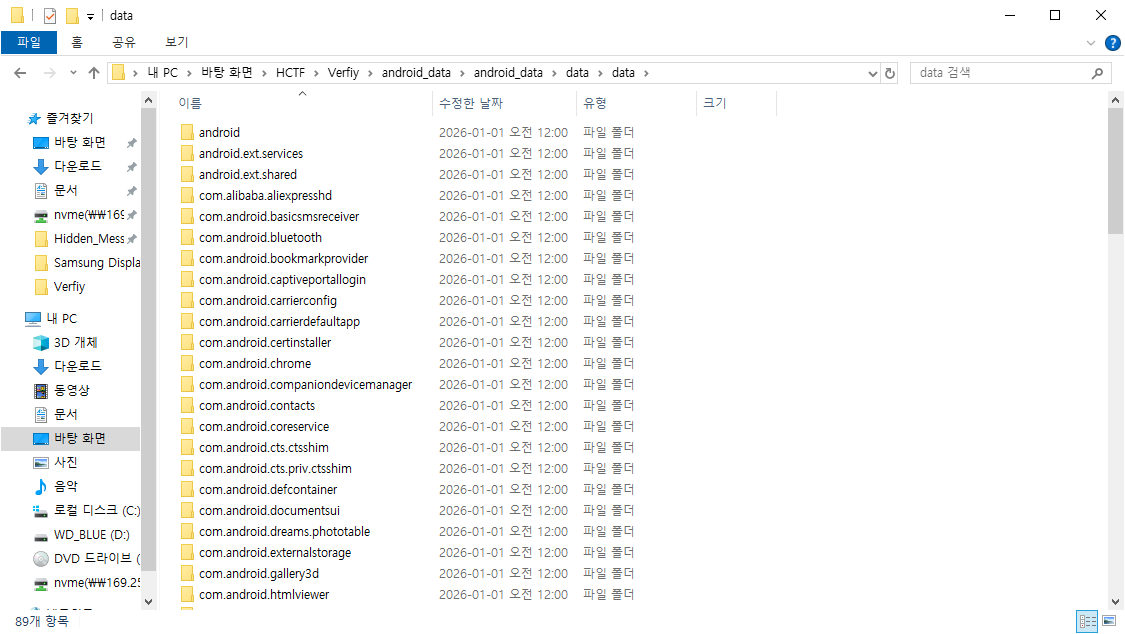
Task: Expand the ribbon with the chevron
Action: (x=1091, y=43)
